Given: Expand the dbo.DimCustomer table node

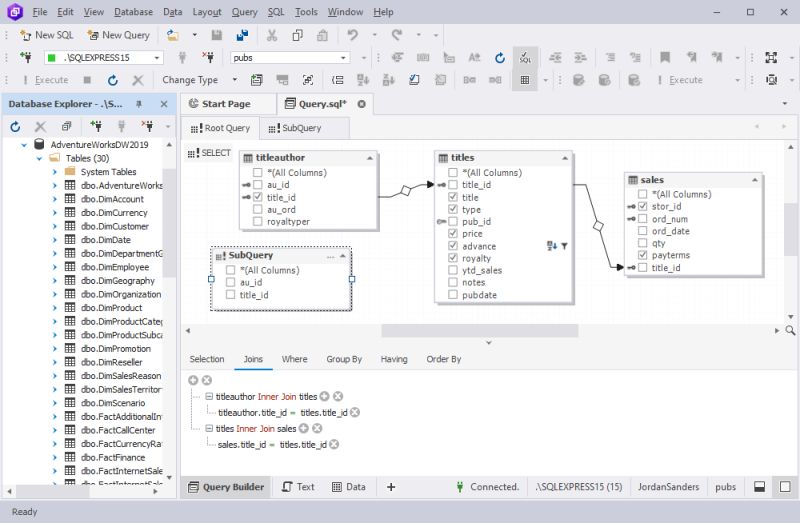Looking at the screenshot, I should (54, 227).
